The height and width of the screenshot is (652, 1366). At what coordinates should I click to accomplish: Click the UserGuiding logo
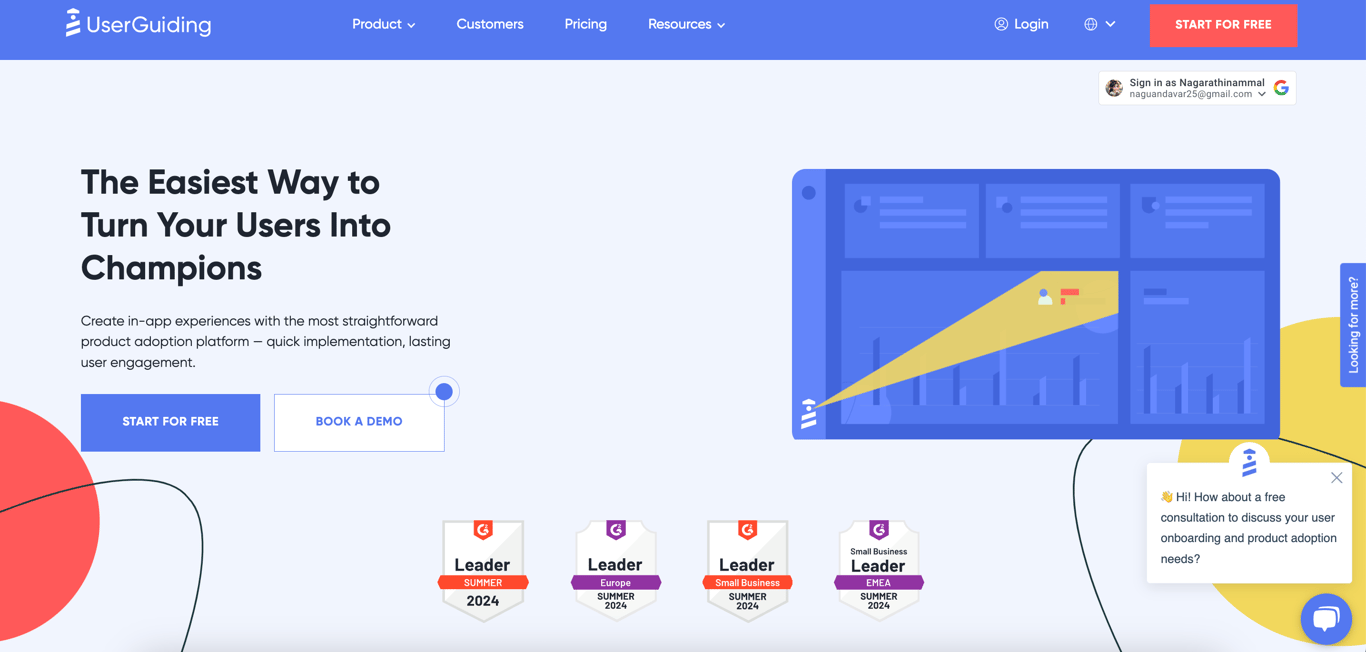pos(138,24)
